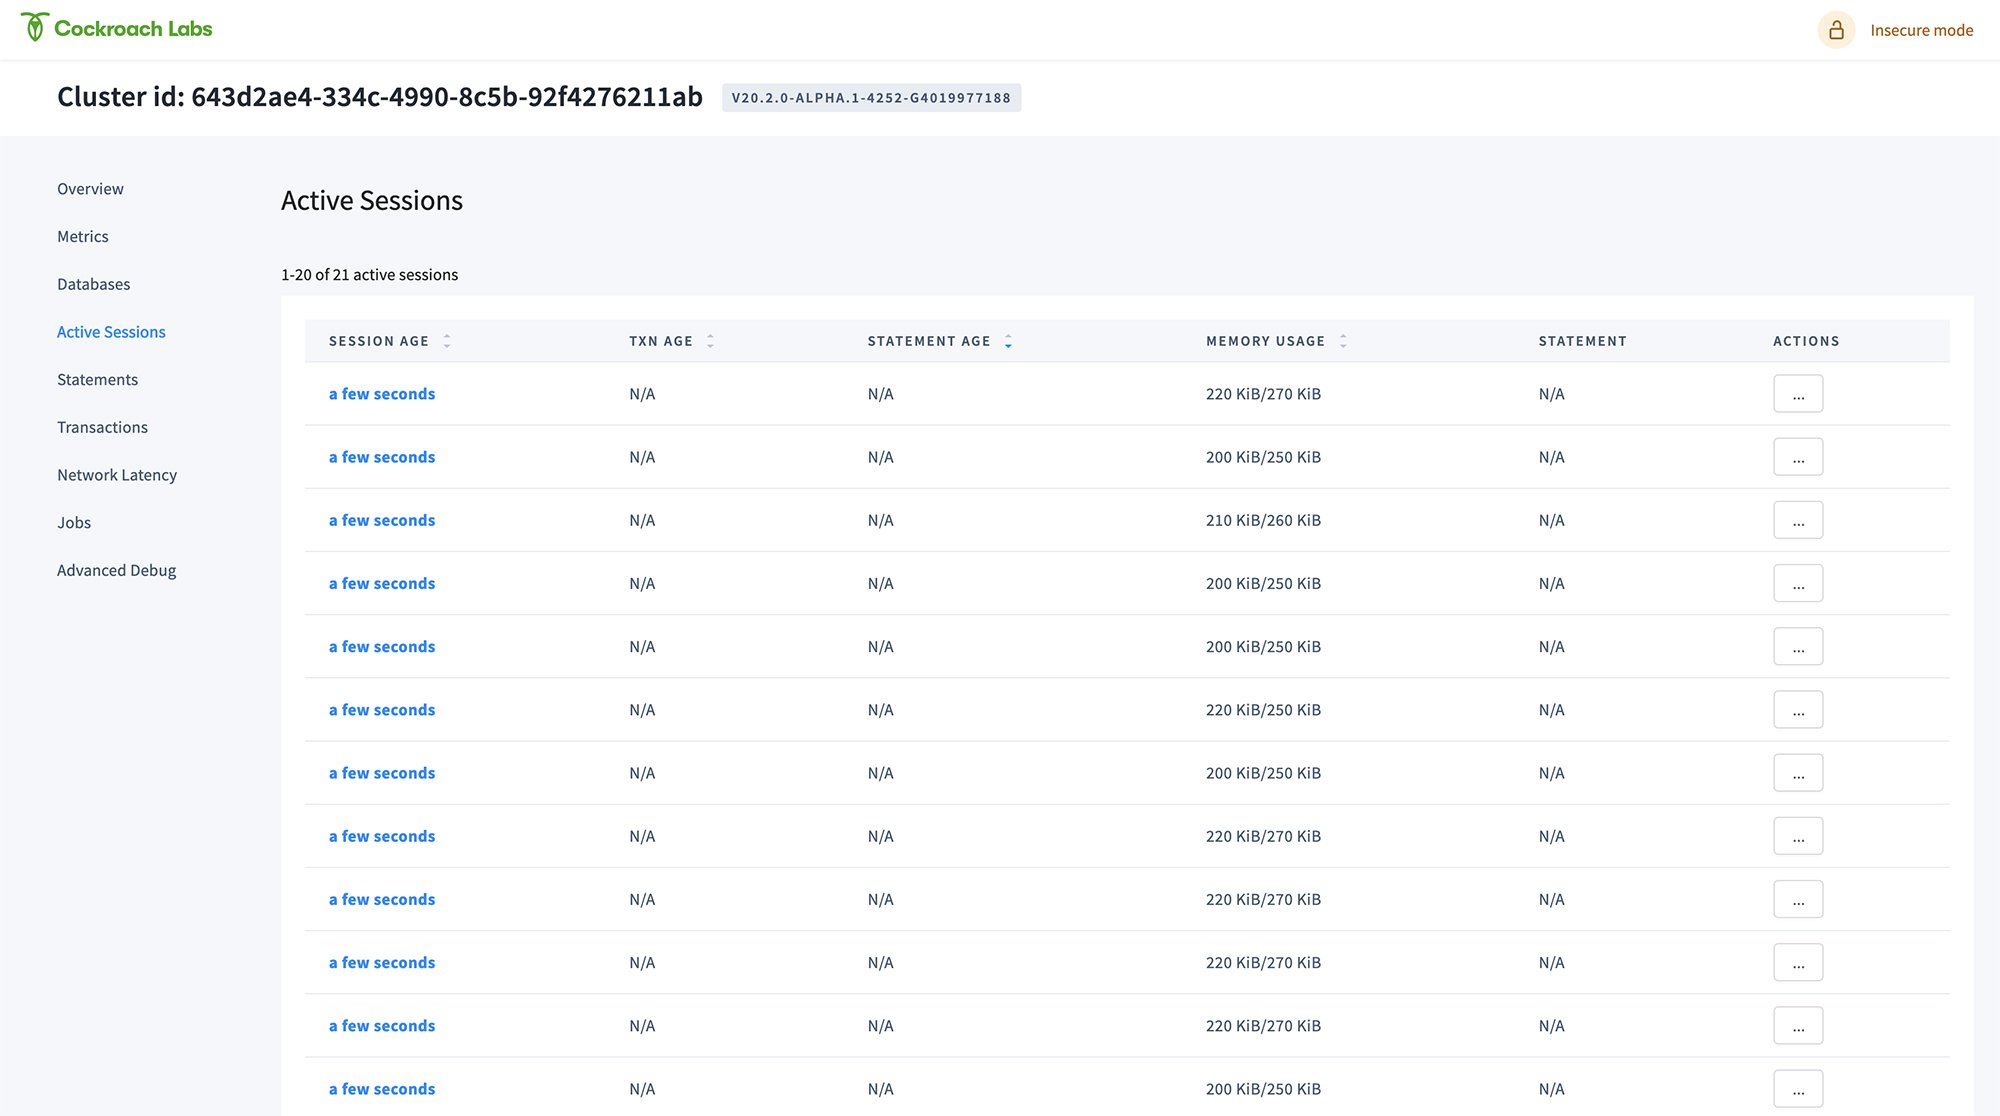Open the Overview page
Image resolution: width=2000 pixels, height=1116 pixels.
pos(90,189)
